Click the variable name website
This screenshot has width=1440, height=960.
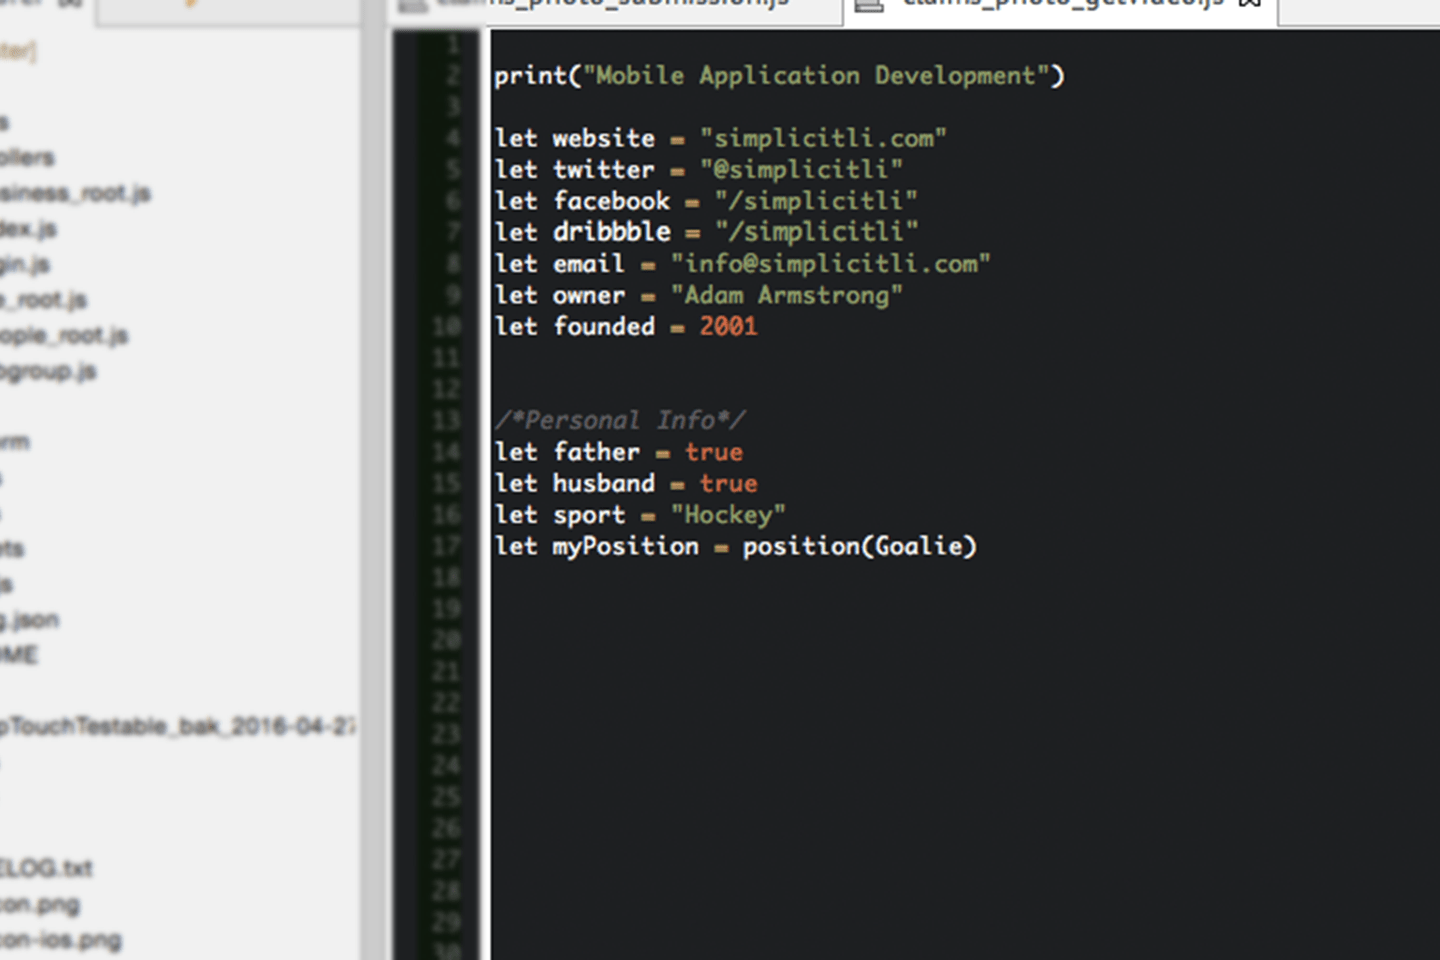pyautogui.click(x=604, y=138)
